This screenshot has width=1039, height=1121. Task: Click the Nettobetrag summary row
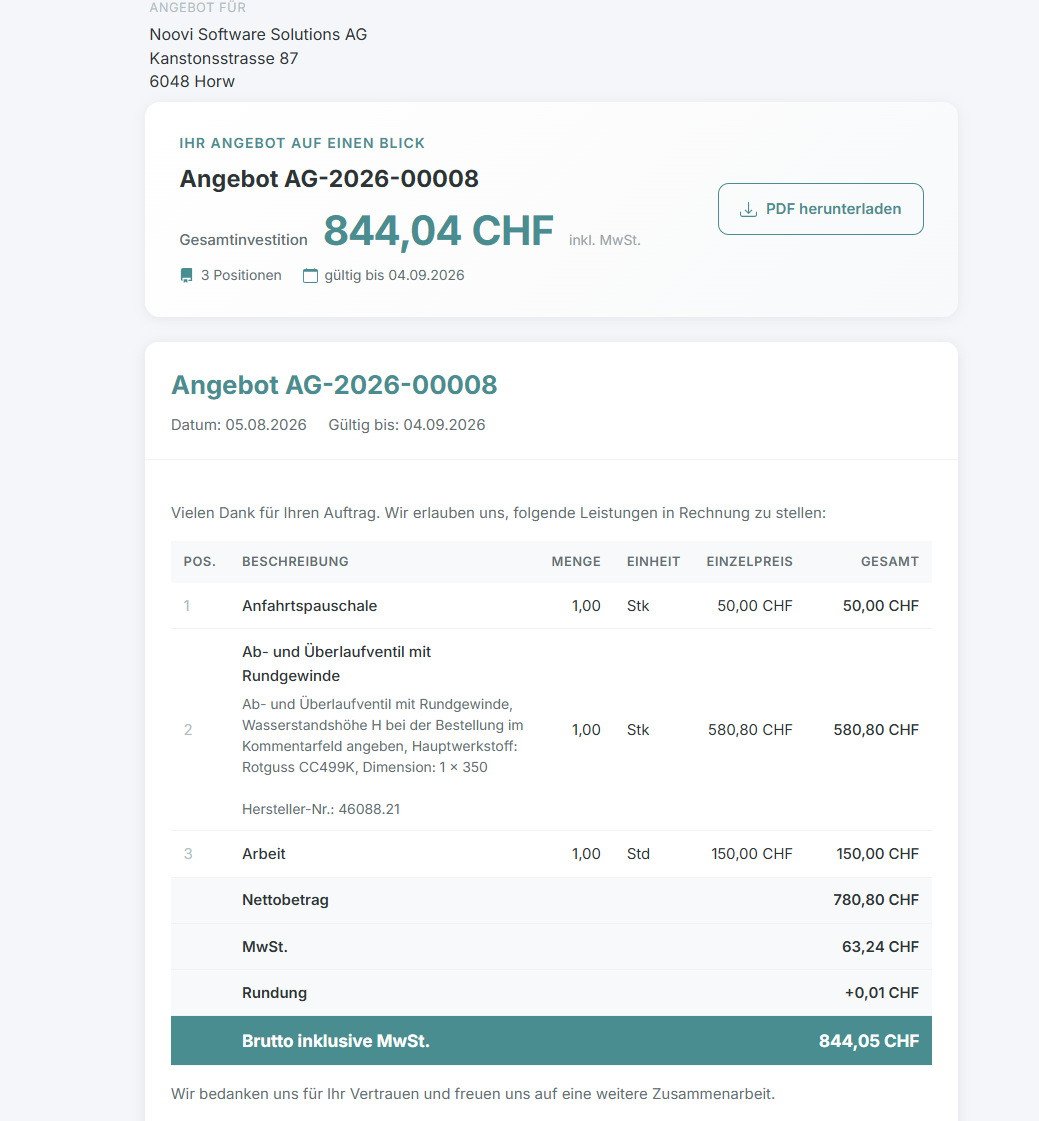pos(551,900)
